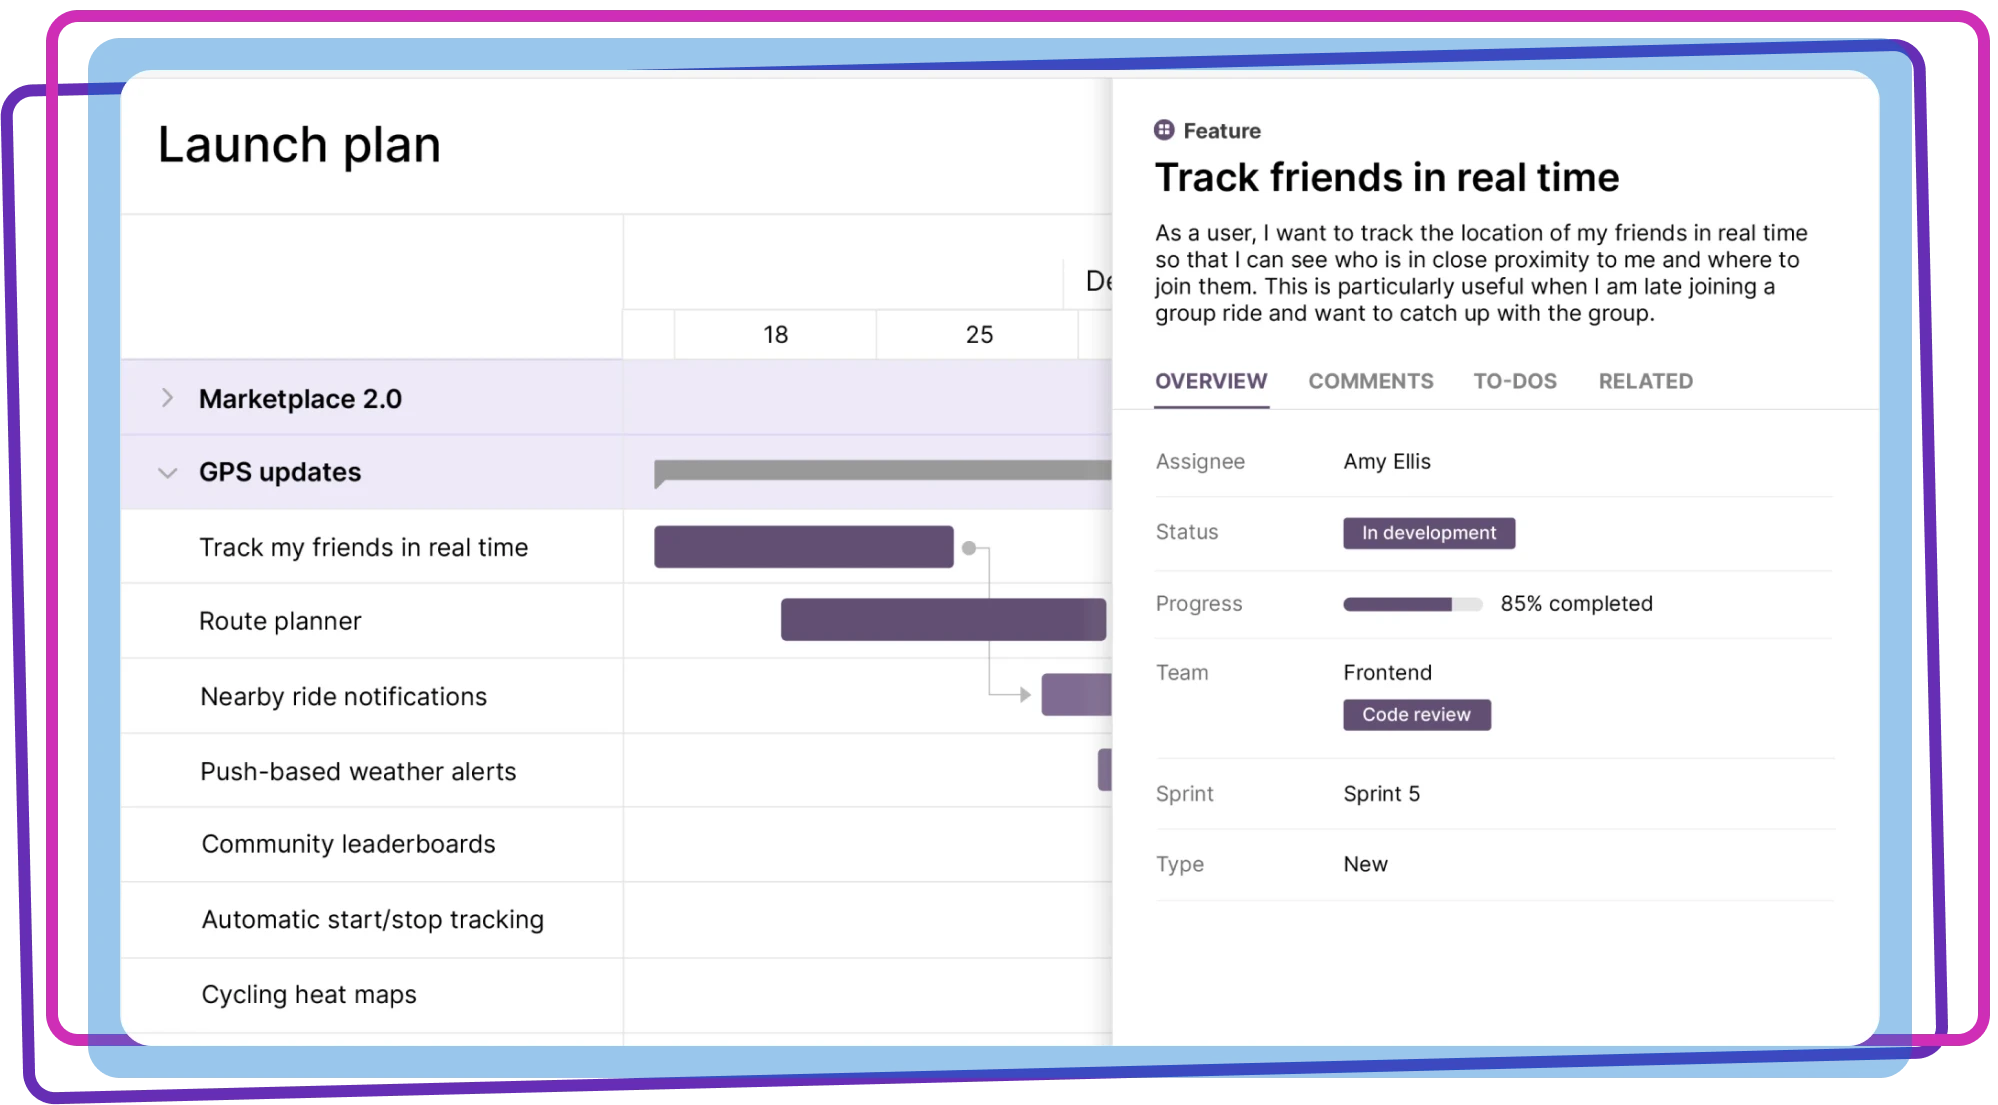Click the Cycling heat maps row label
The image size is (1998, 1105).
pos(308,993)
